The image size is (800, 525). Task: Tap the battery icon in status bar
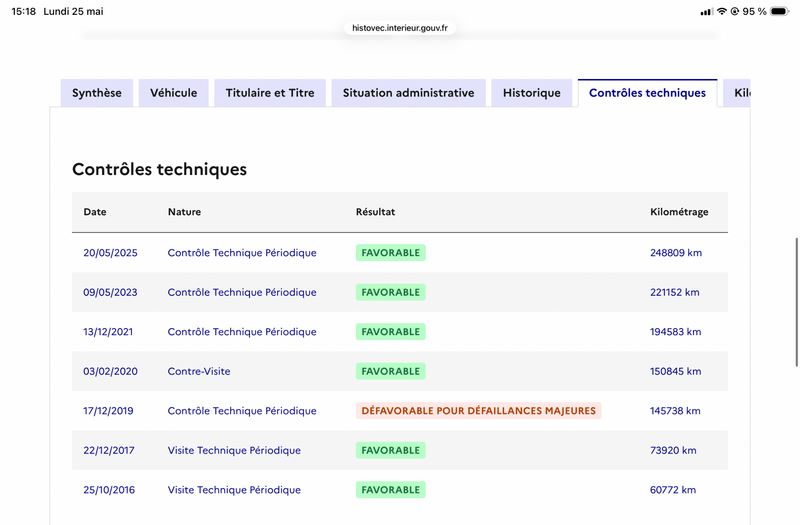780,11
